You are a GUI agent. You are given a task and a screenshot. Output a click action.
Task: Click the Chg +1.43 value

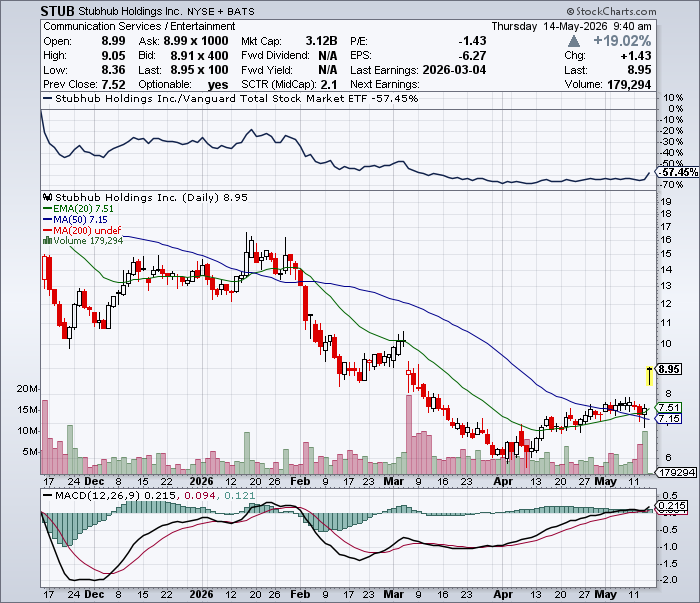tap(636, 56)
